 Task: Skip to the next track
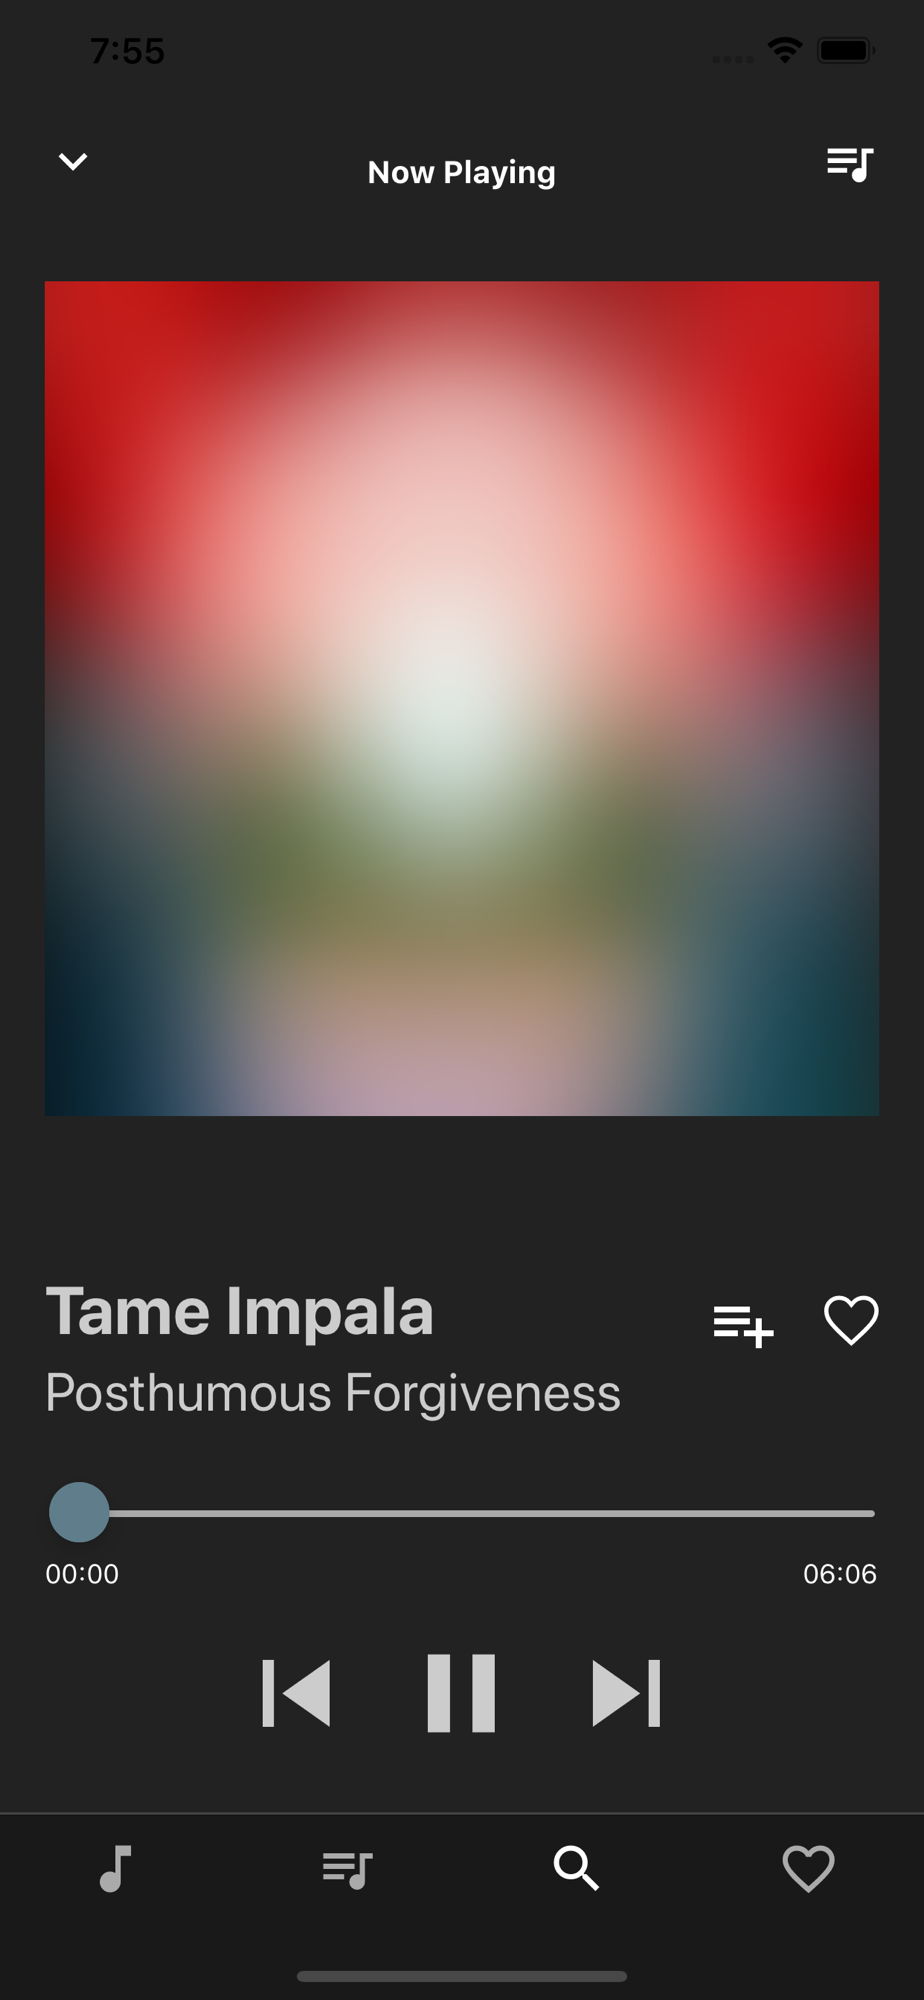(x=626, y=1693)
